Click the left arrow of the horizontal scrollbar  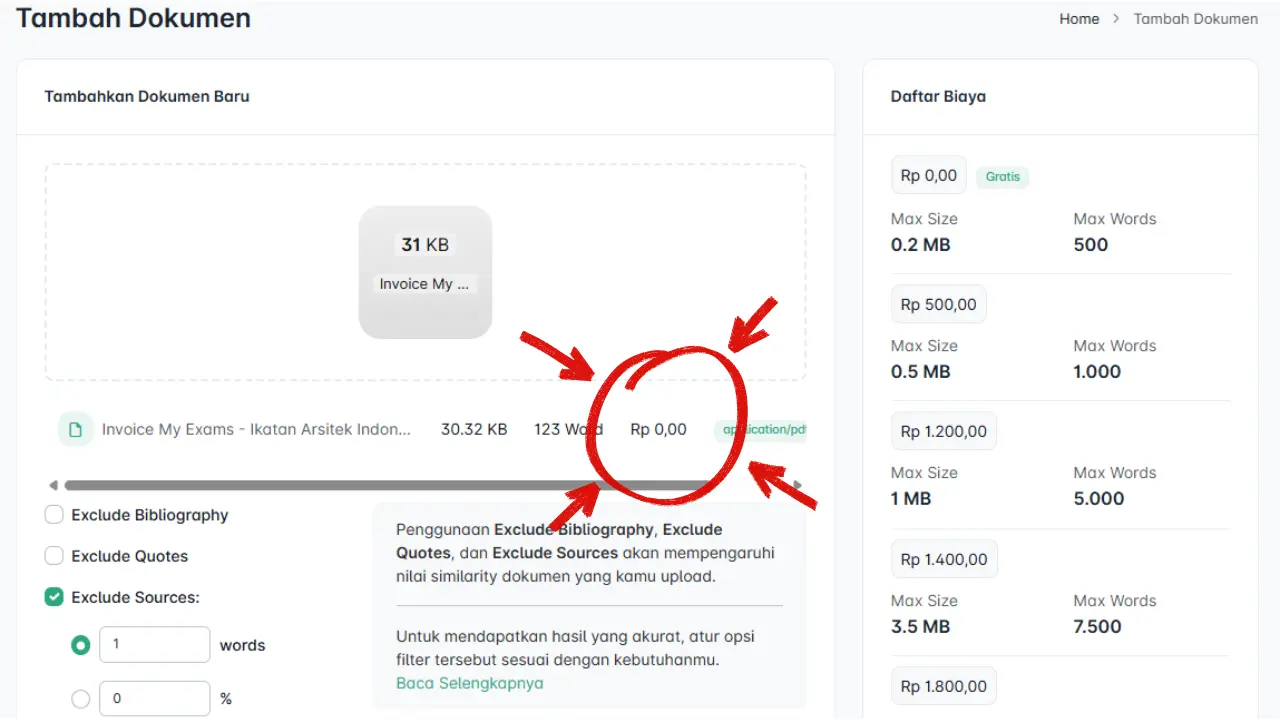(53, 486)
